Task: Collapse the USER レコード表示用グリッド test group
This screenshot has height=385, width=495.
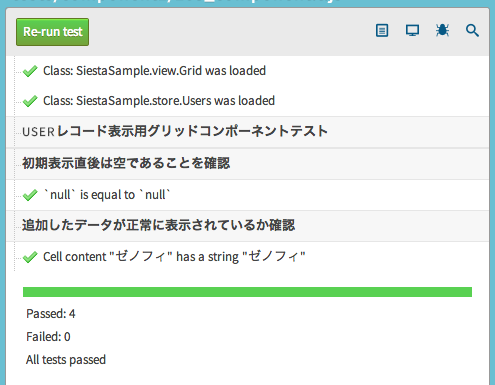Action: 247,132
